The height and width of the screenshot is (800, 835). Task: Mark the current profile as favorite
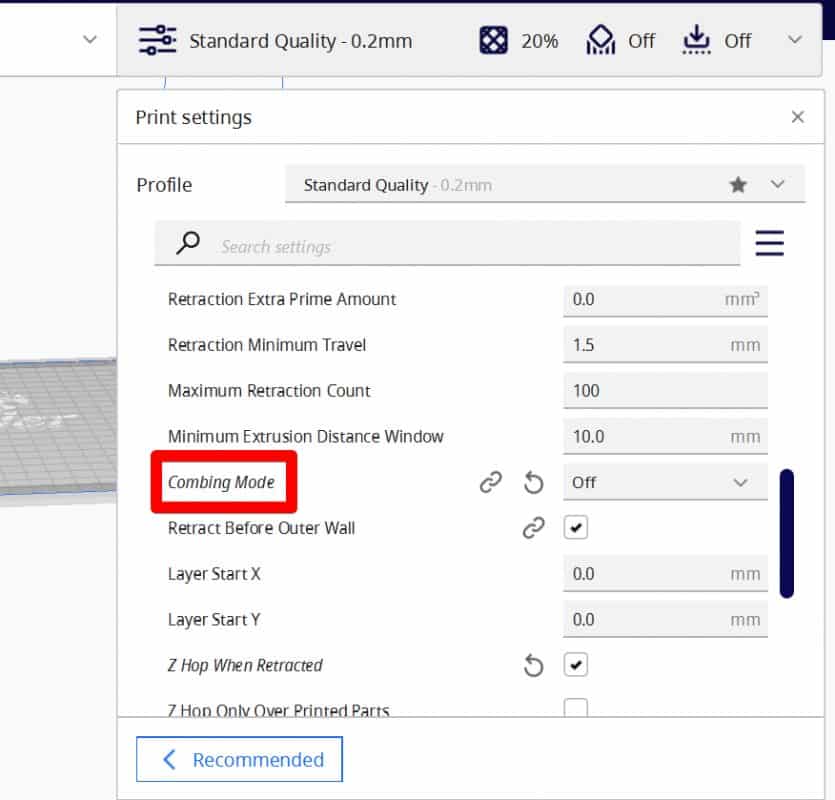738,184
